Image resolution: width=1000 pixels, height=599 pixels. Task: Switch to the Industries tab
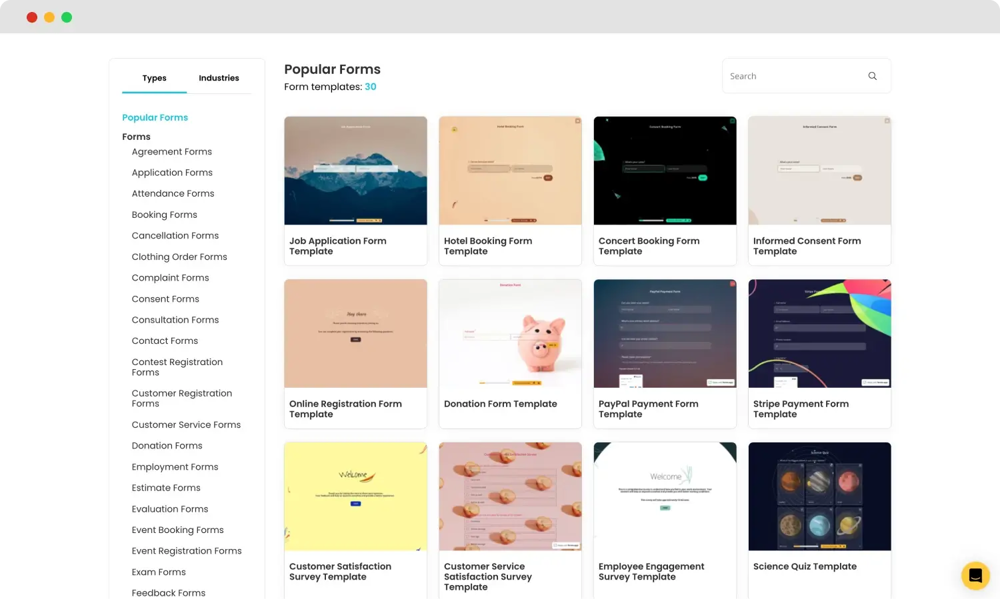point(219,77)
